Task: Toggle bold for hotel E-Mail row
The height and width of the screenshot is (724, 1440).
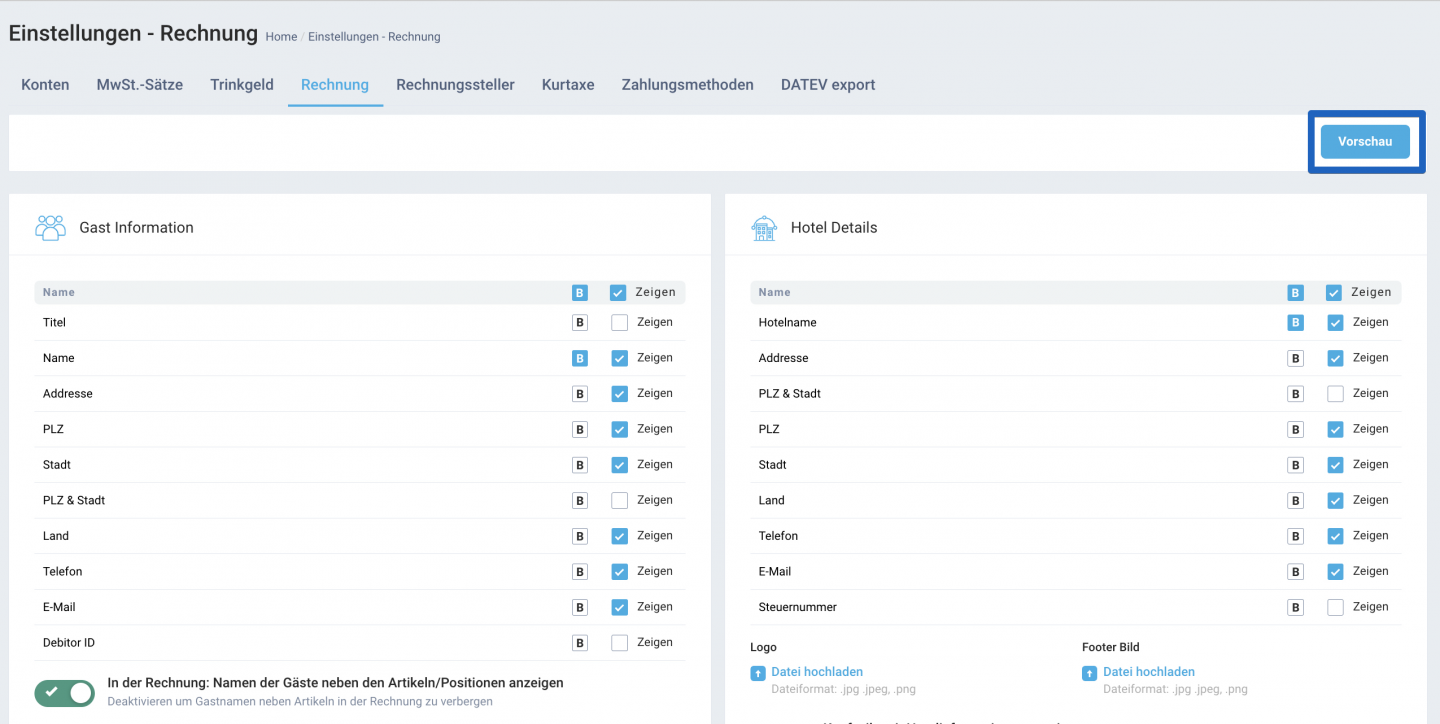Action: [1296, 572]
